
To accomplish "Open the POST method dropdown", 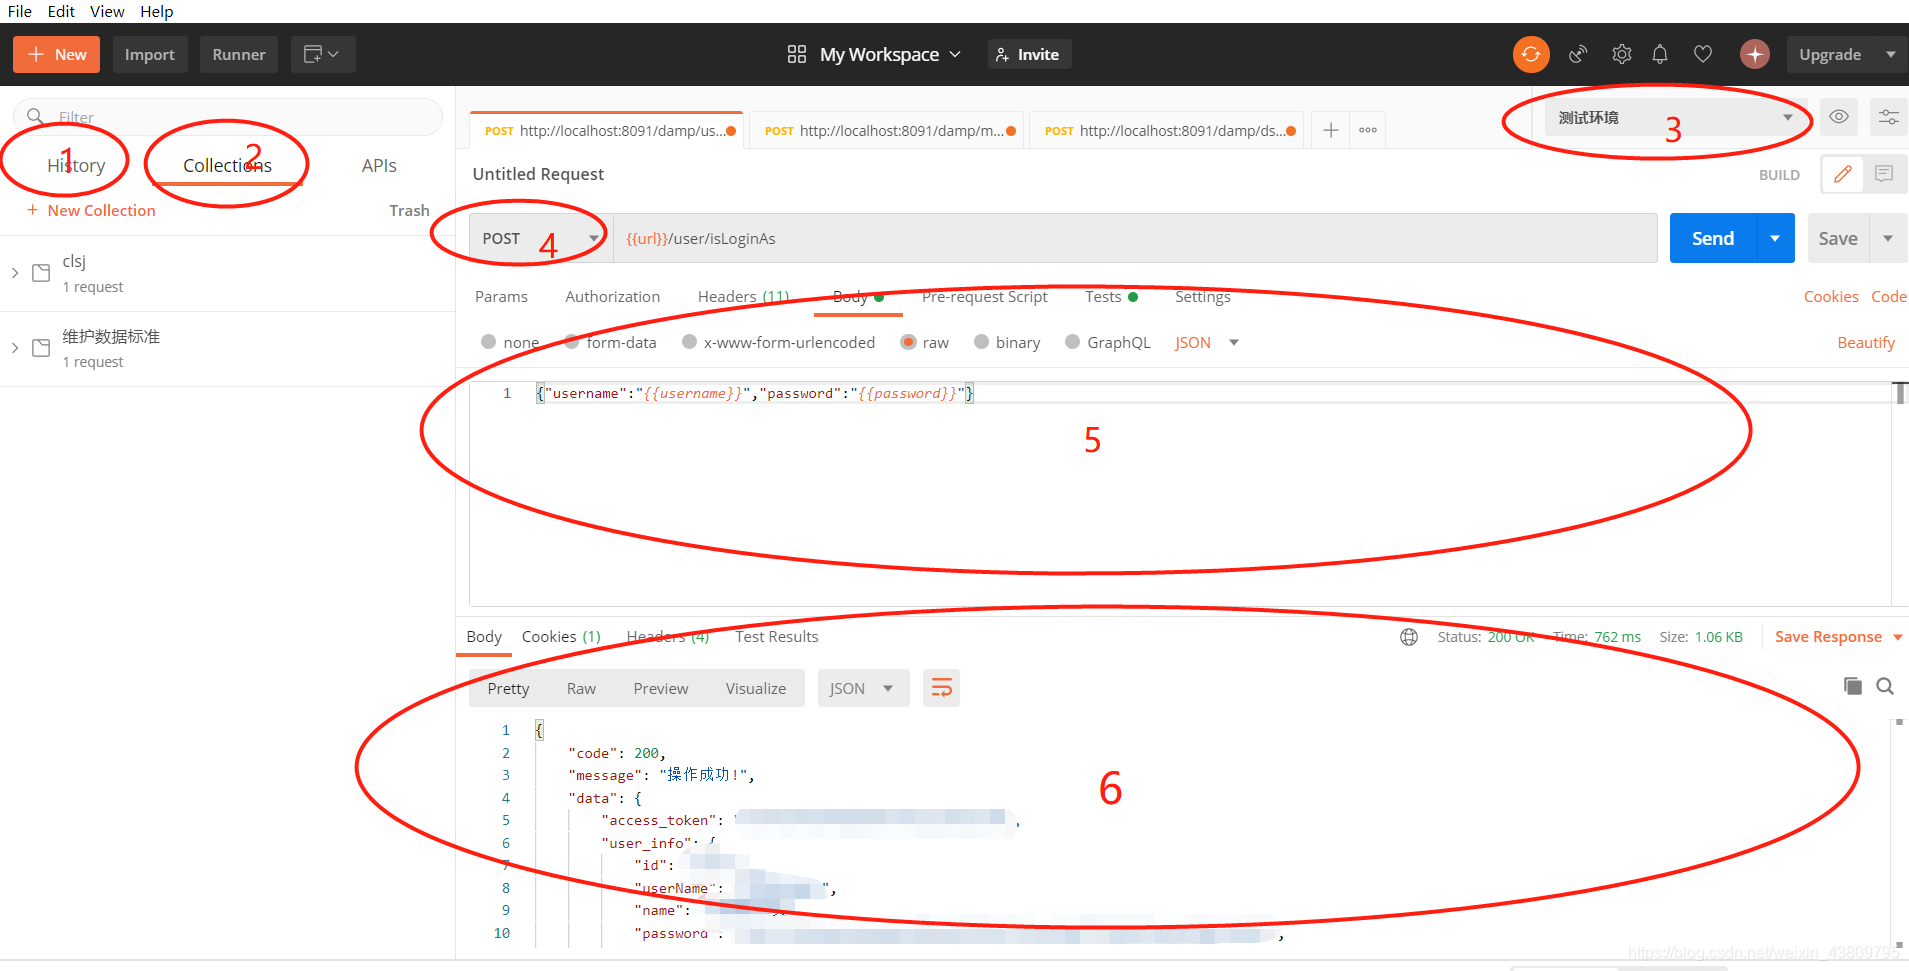I will click(540, 238).
